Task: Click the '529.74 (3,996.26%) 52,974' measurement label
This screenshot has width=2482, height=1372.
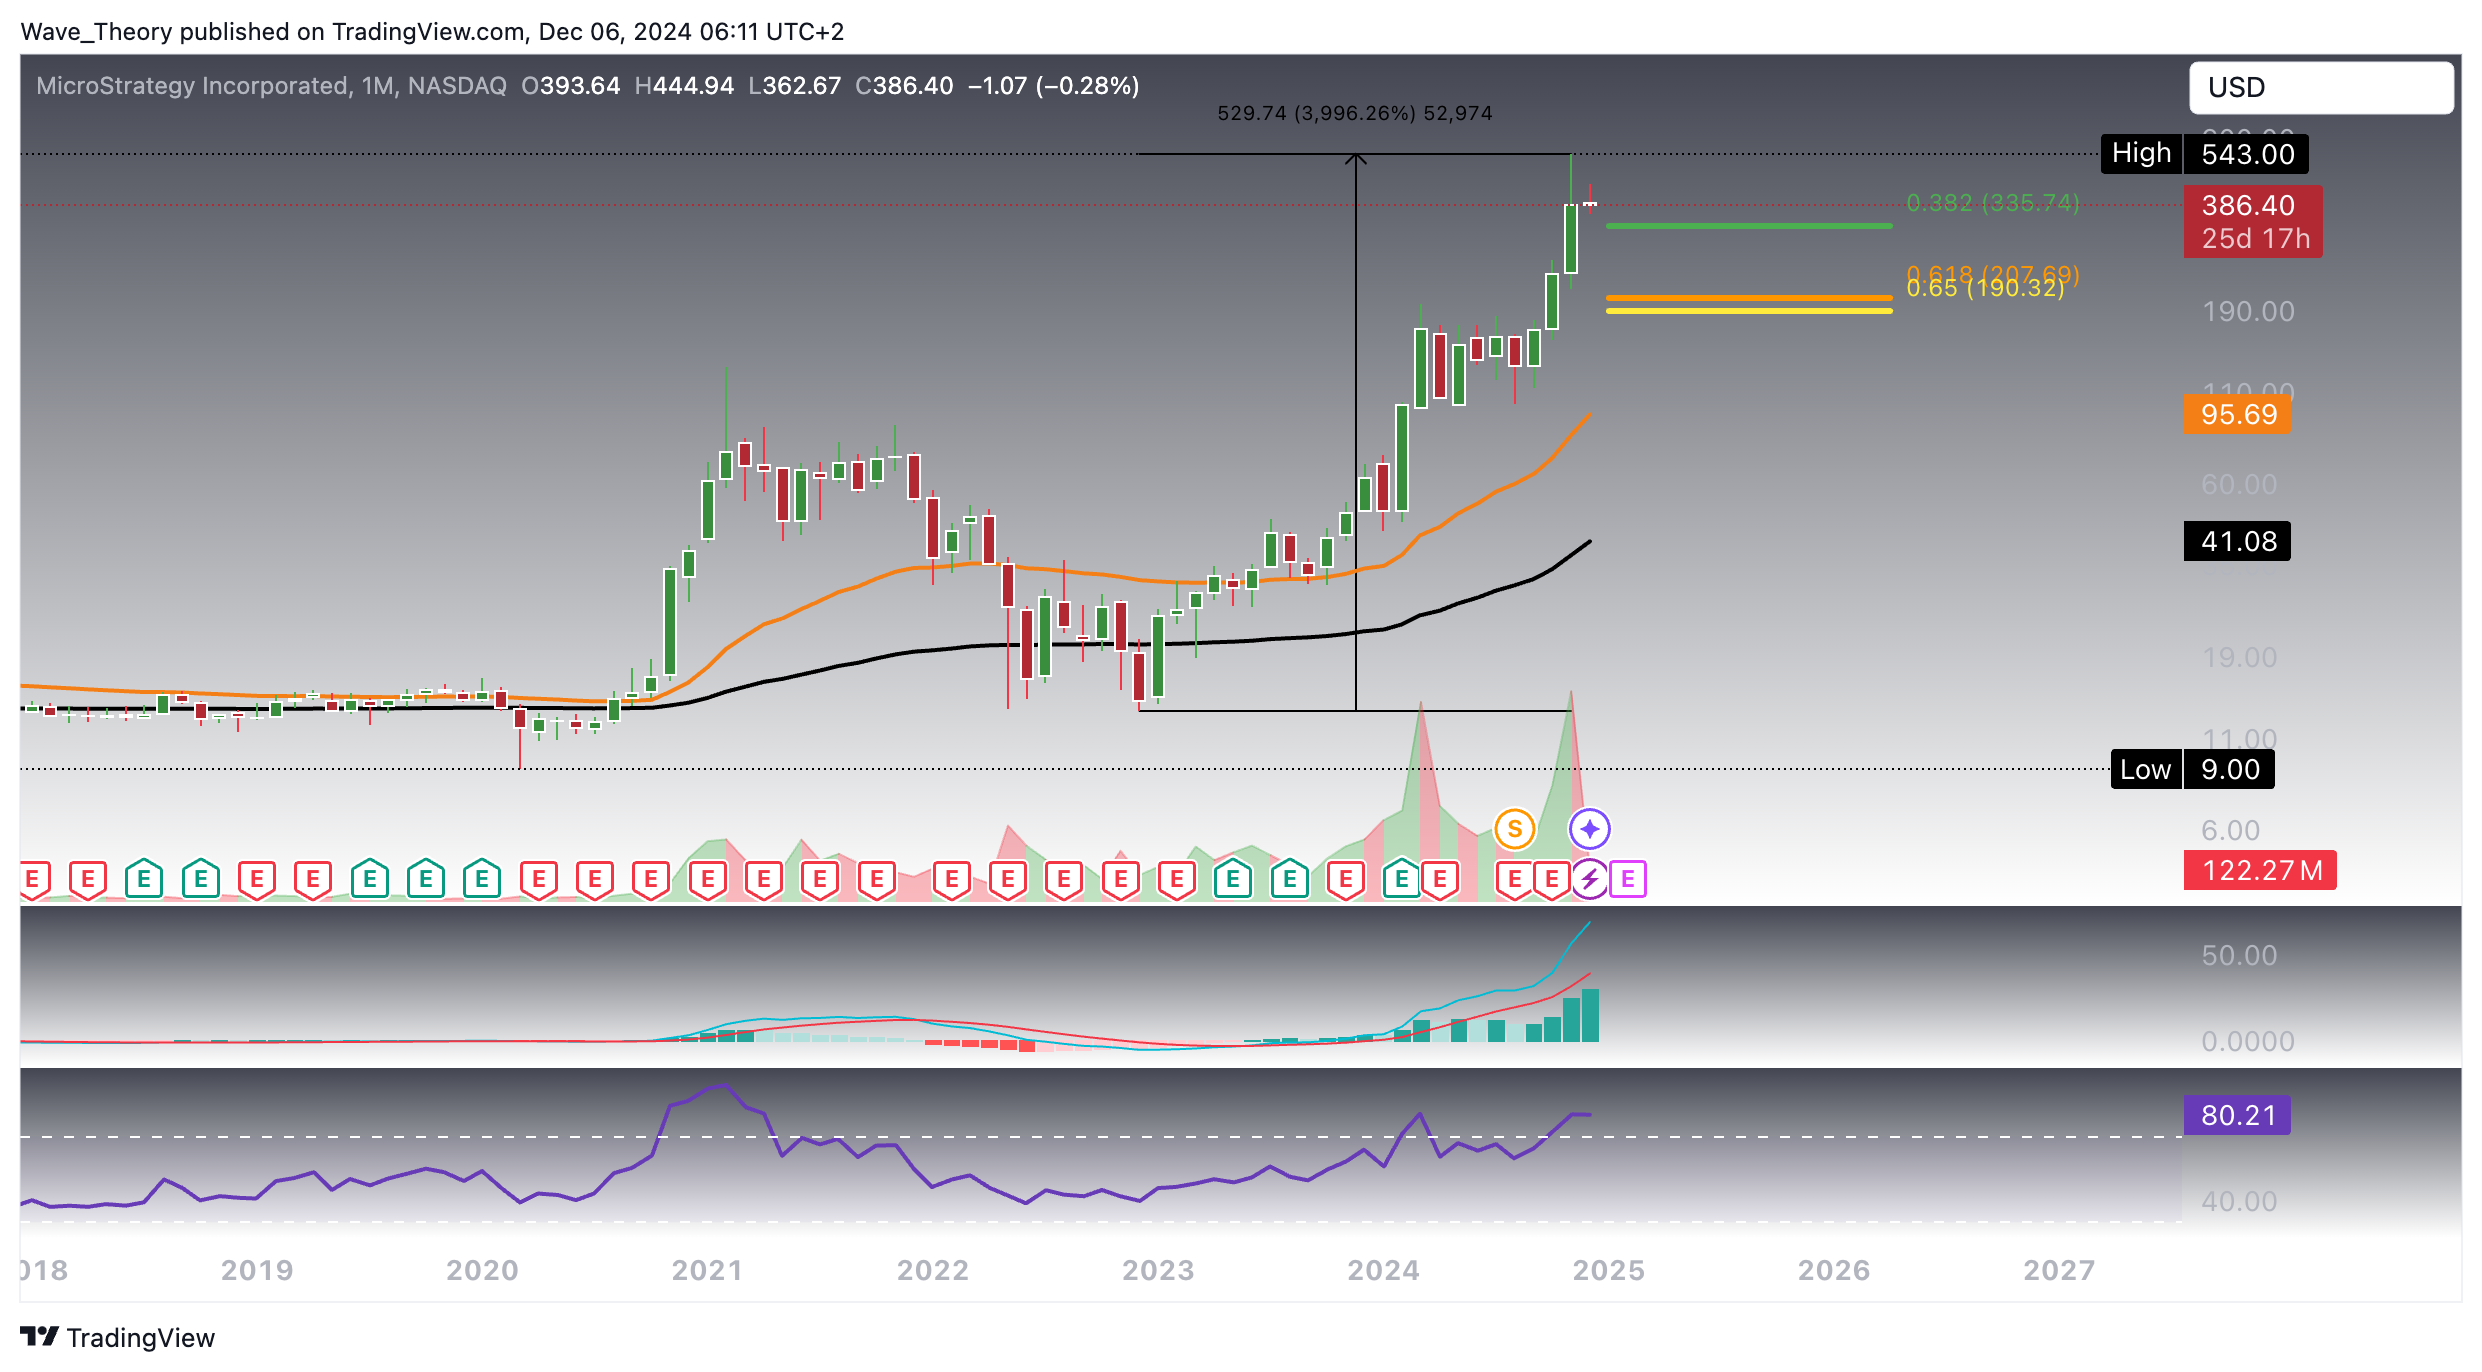Action: tap(1354, 114)
